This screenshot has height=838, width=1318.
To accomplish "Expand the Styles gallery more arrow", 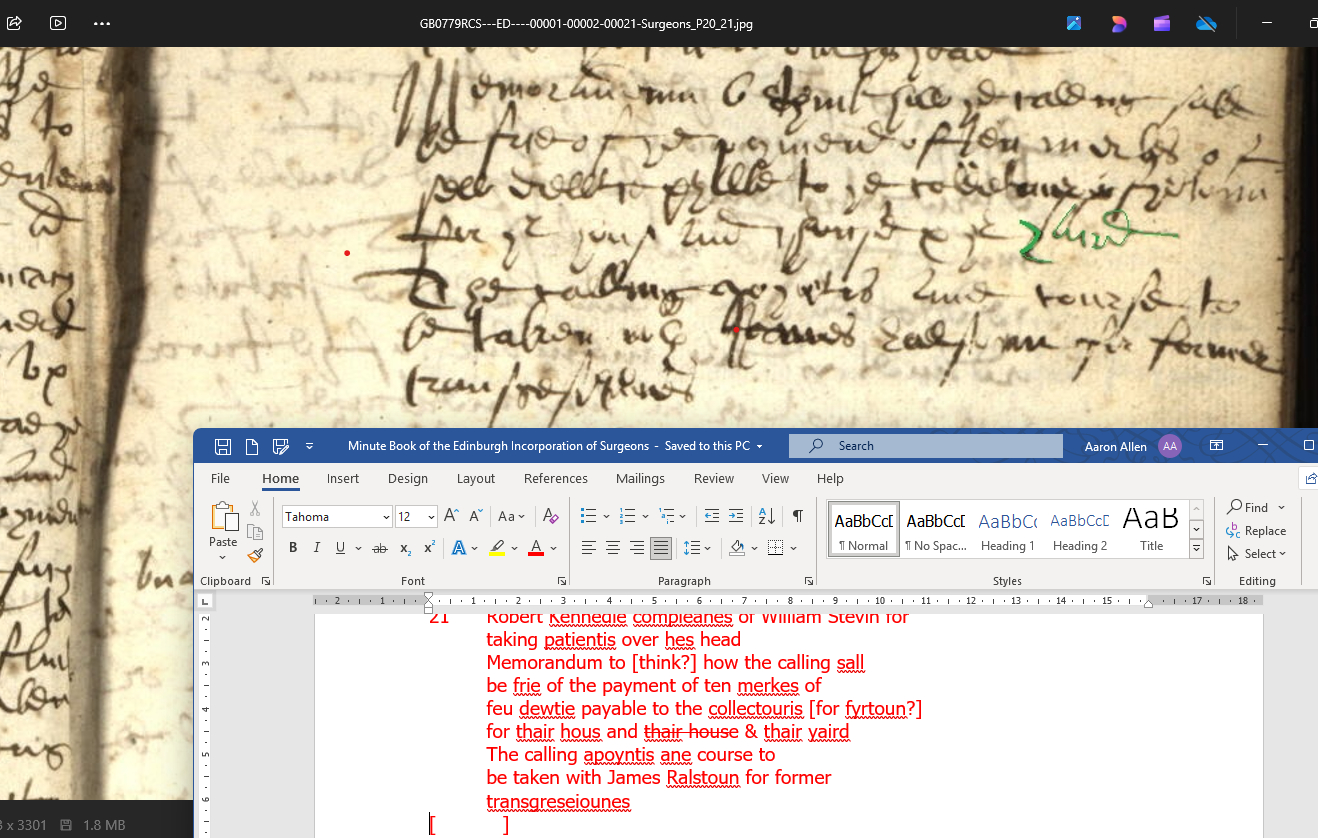I will [1196, 549].
